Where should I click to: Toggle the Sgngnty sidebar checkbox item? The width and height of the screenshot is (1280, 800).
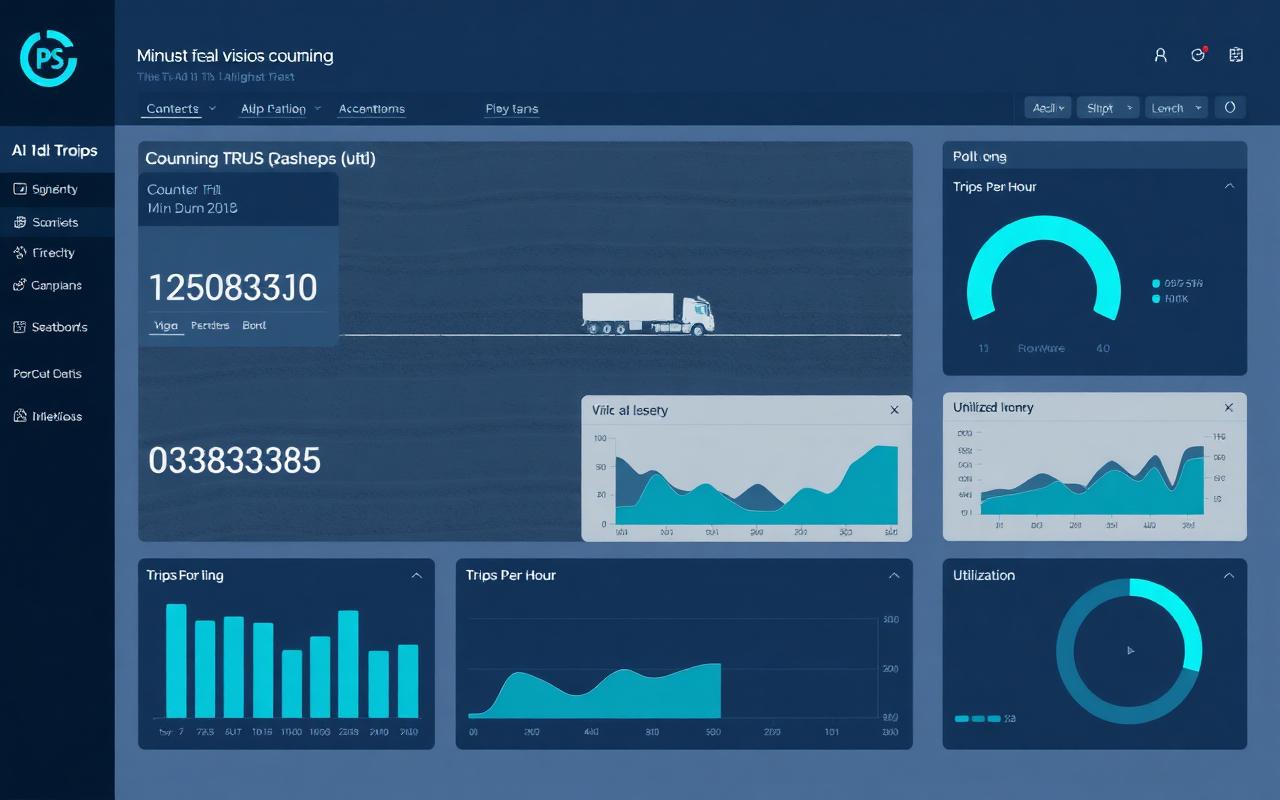pos(19,189)
